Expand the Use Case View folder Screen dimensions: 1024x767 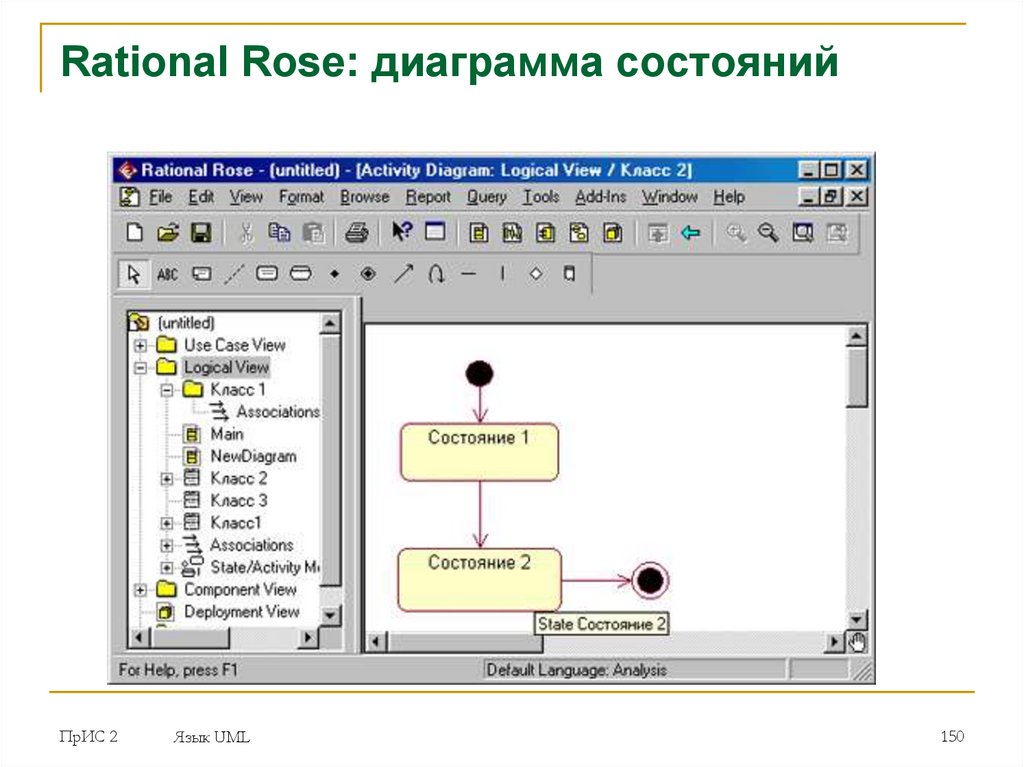(x=140, y=345)
